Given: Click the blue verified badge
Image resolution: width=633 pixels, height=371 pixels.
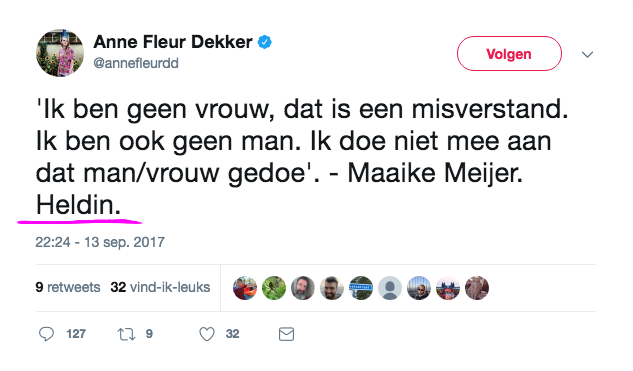Looking at the screenshot, I should [265, 42].
